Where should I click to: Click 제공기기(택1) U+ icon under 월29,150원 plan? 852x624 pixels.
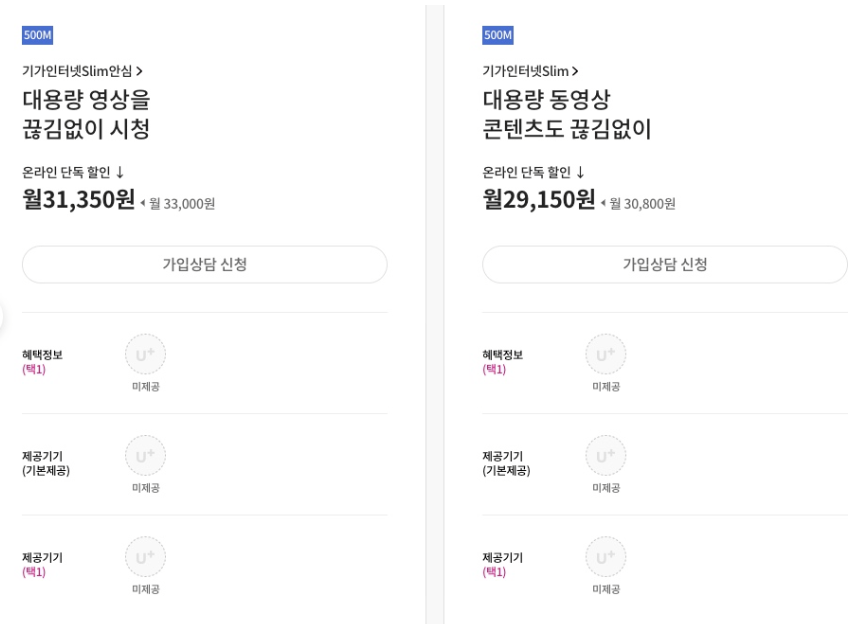pyautogui.click(x=605, y=557)
